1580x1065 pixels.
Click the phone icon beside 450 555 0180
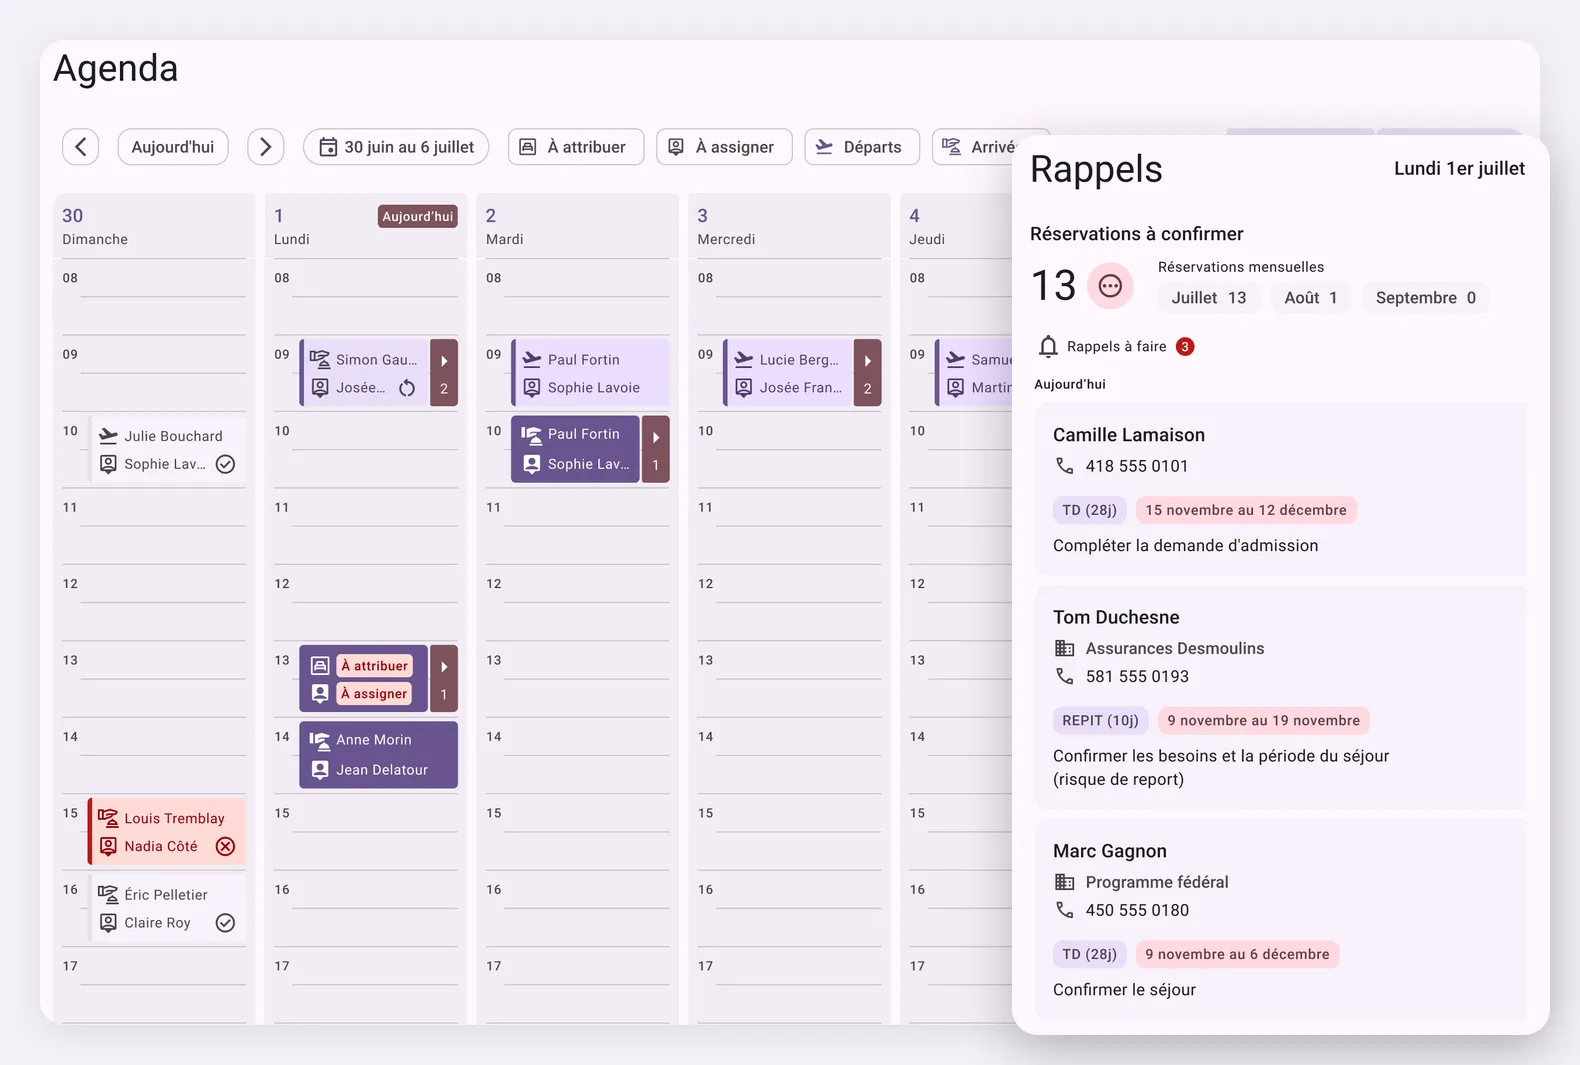point(1065,911)
